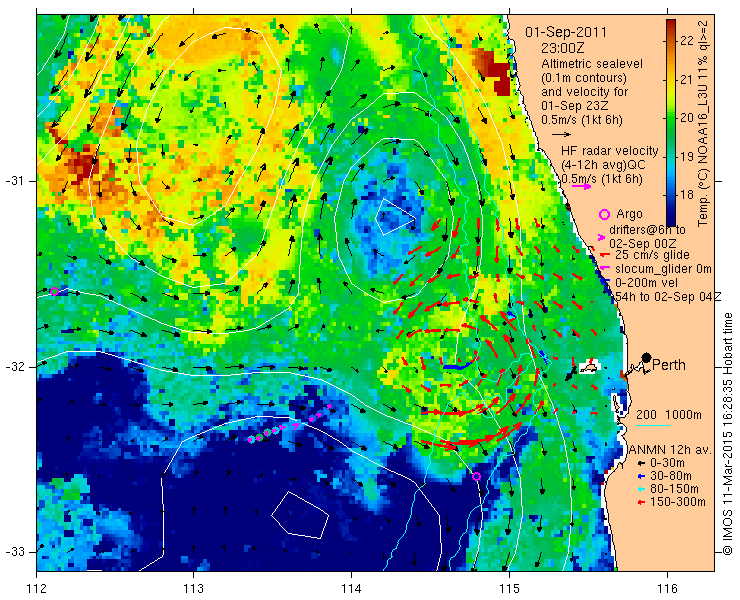Click the HF radar velocity label

pos(609,151)
